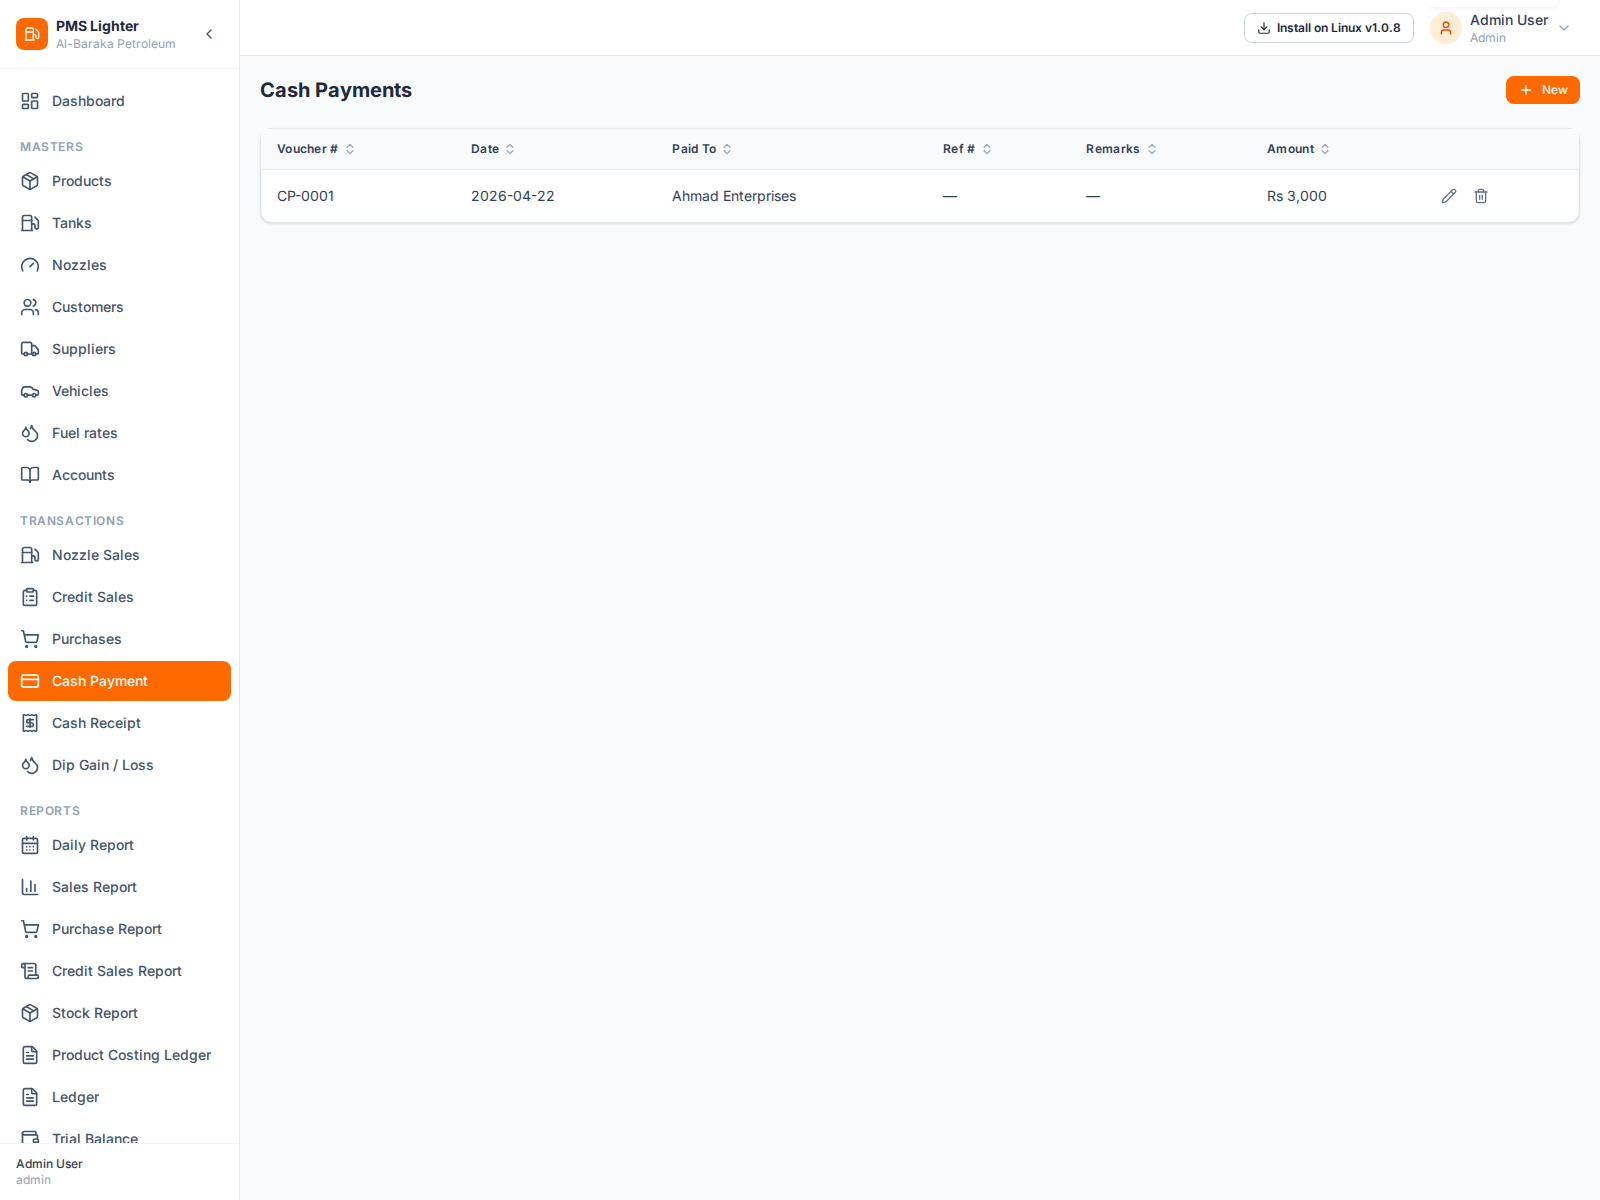Click the Product Costing Ledger document icon
The image size is (1600, 1200).
(x=30, y=1055)
